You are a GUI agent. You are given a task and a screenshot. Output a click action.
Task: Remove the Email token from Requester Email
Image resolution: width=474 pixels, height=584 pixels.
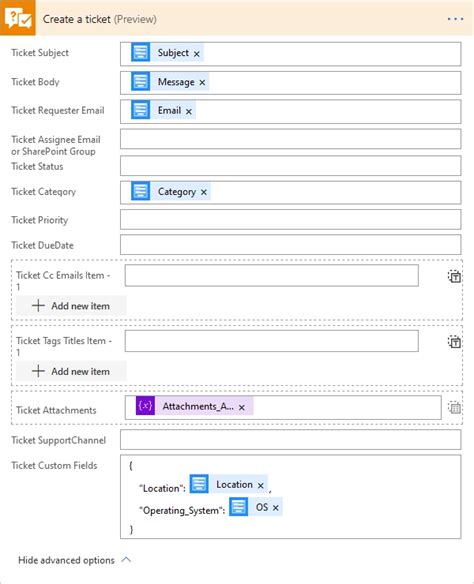(x=189, y=111)
